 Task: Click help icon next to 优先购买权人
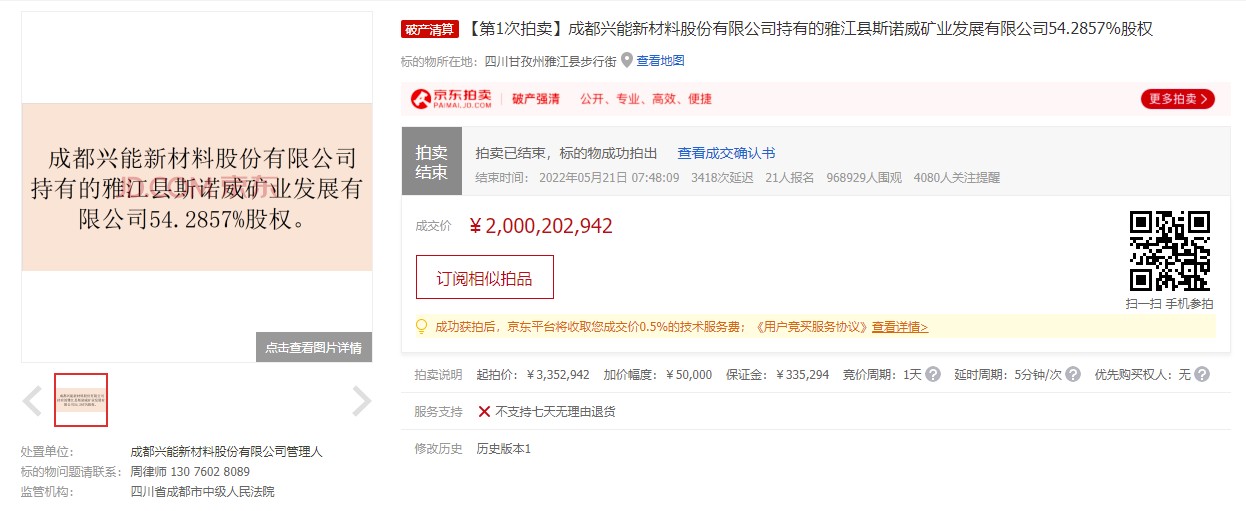tap(1202, 374)
